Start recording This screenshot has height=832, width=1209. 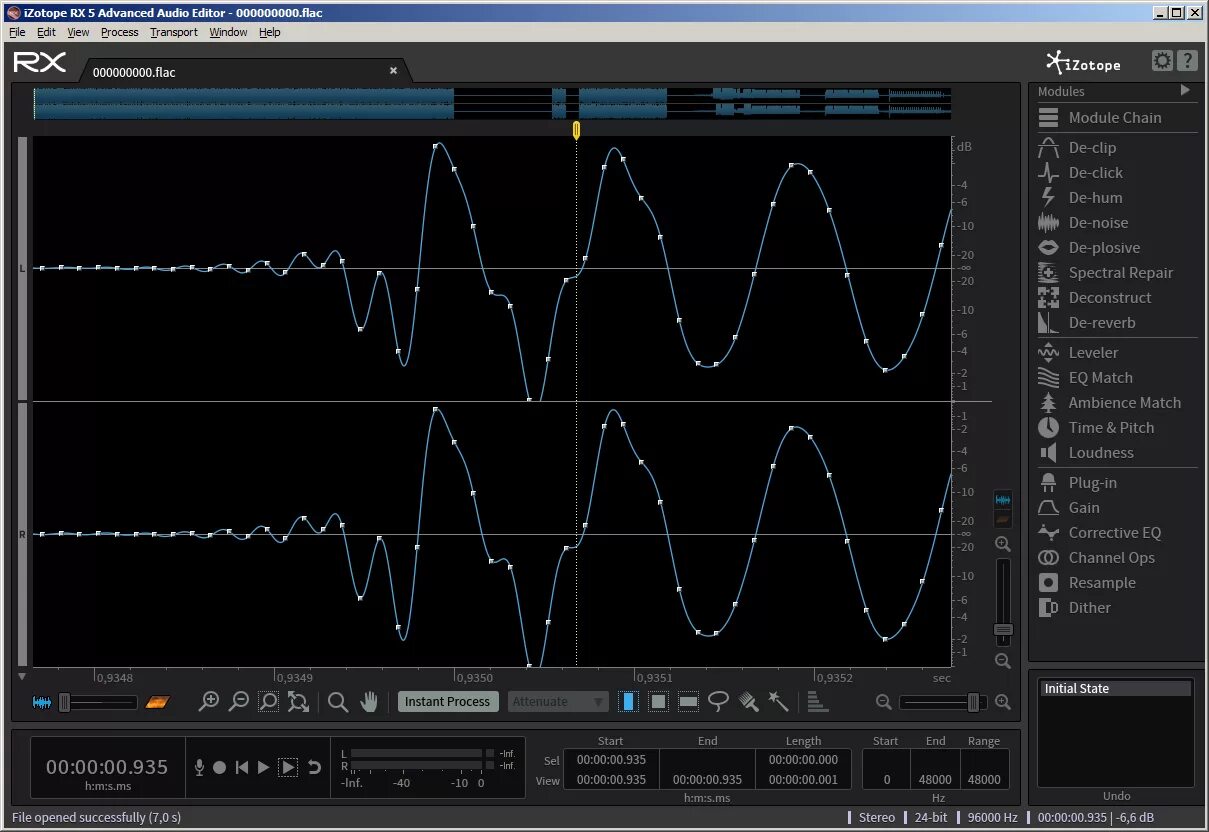tap(219, 767)
